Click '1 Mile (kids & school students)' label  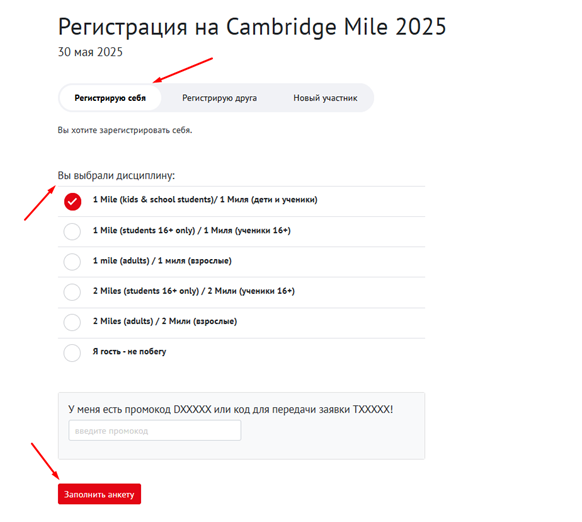[x=205, y=200]
